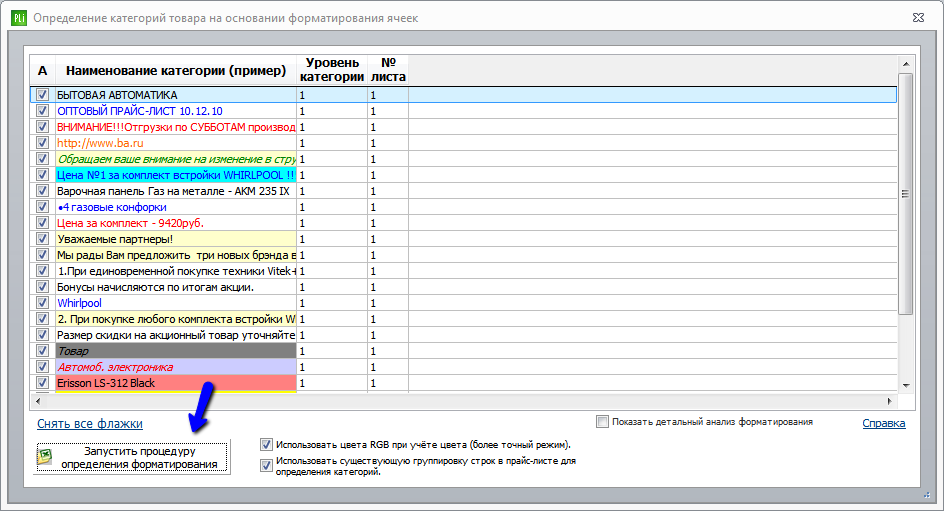Click the vertical scrollbar thumb
This screenshot has width=944, height=511.
(905, 194)
